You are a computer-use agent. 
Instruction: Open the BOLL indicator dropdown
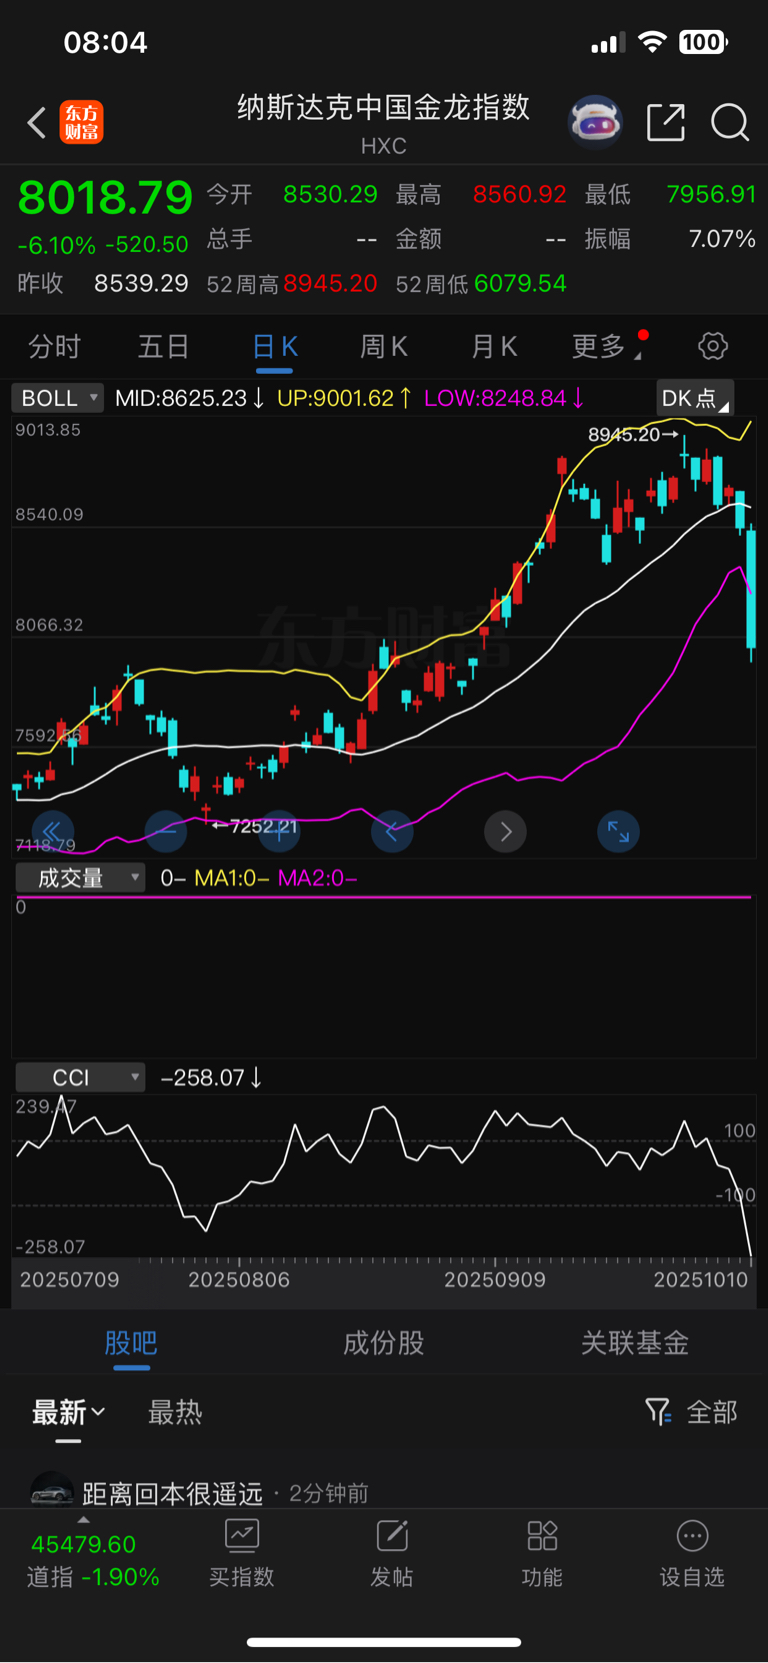click(58, 398)
